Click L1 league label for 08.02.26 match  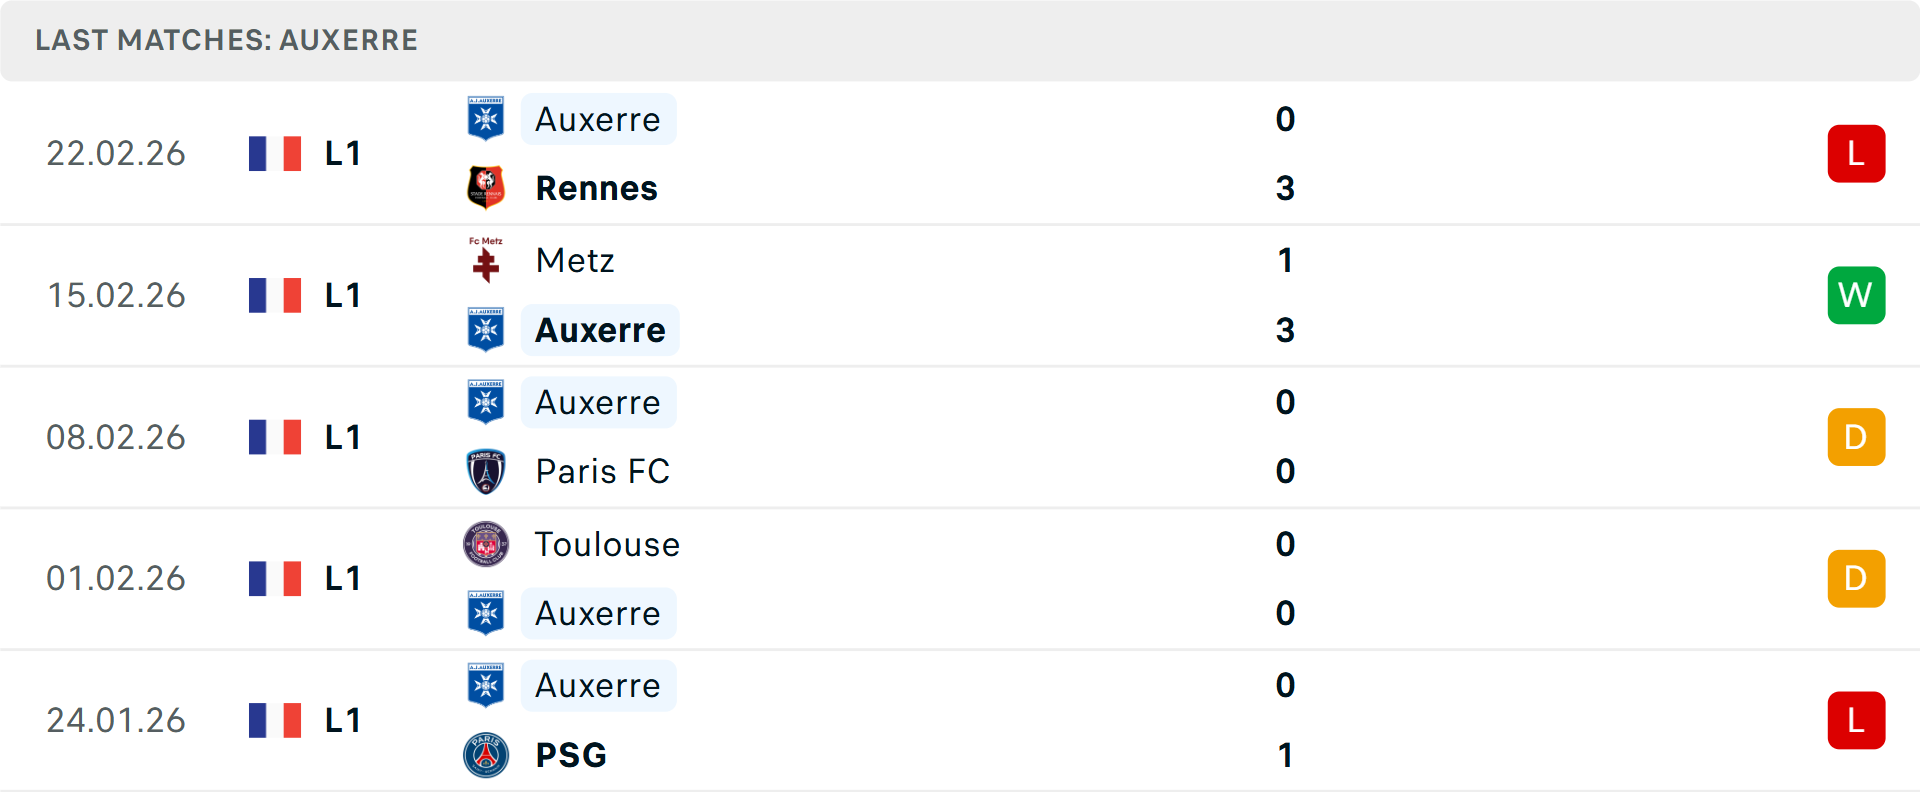click(342, 437)
